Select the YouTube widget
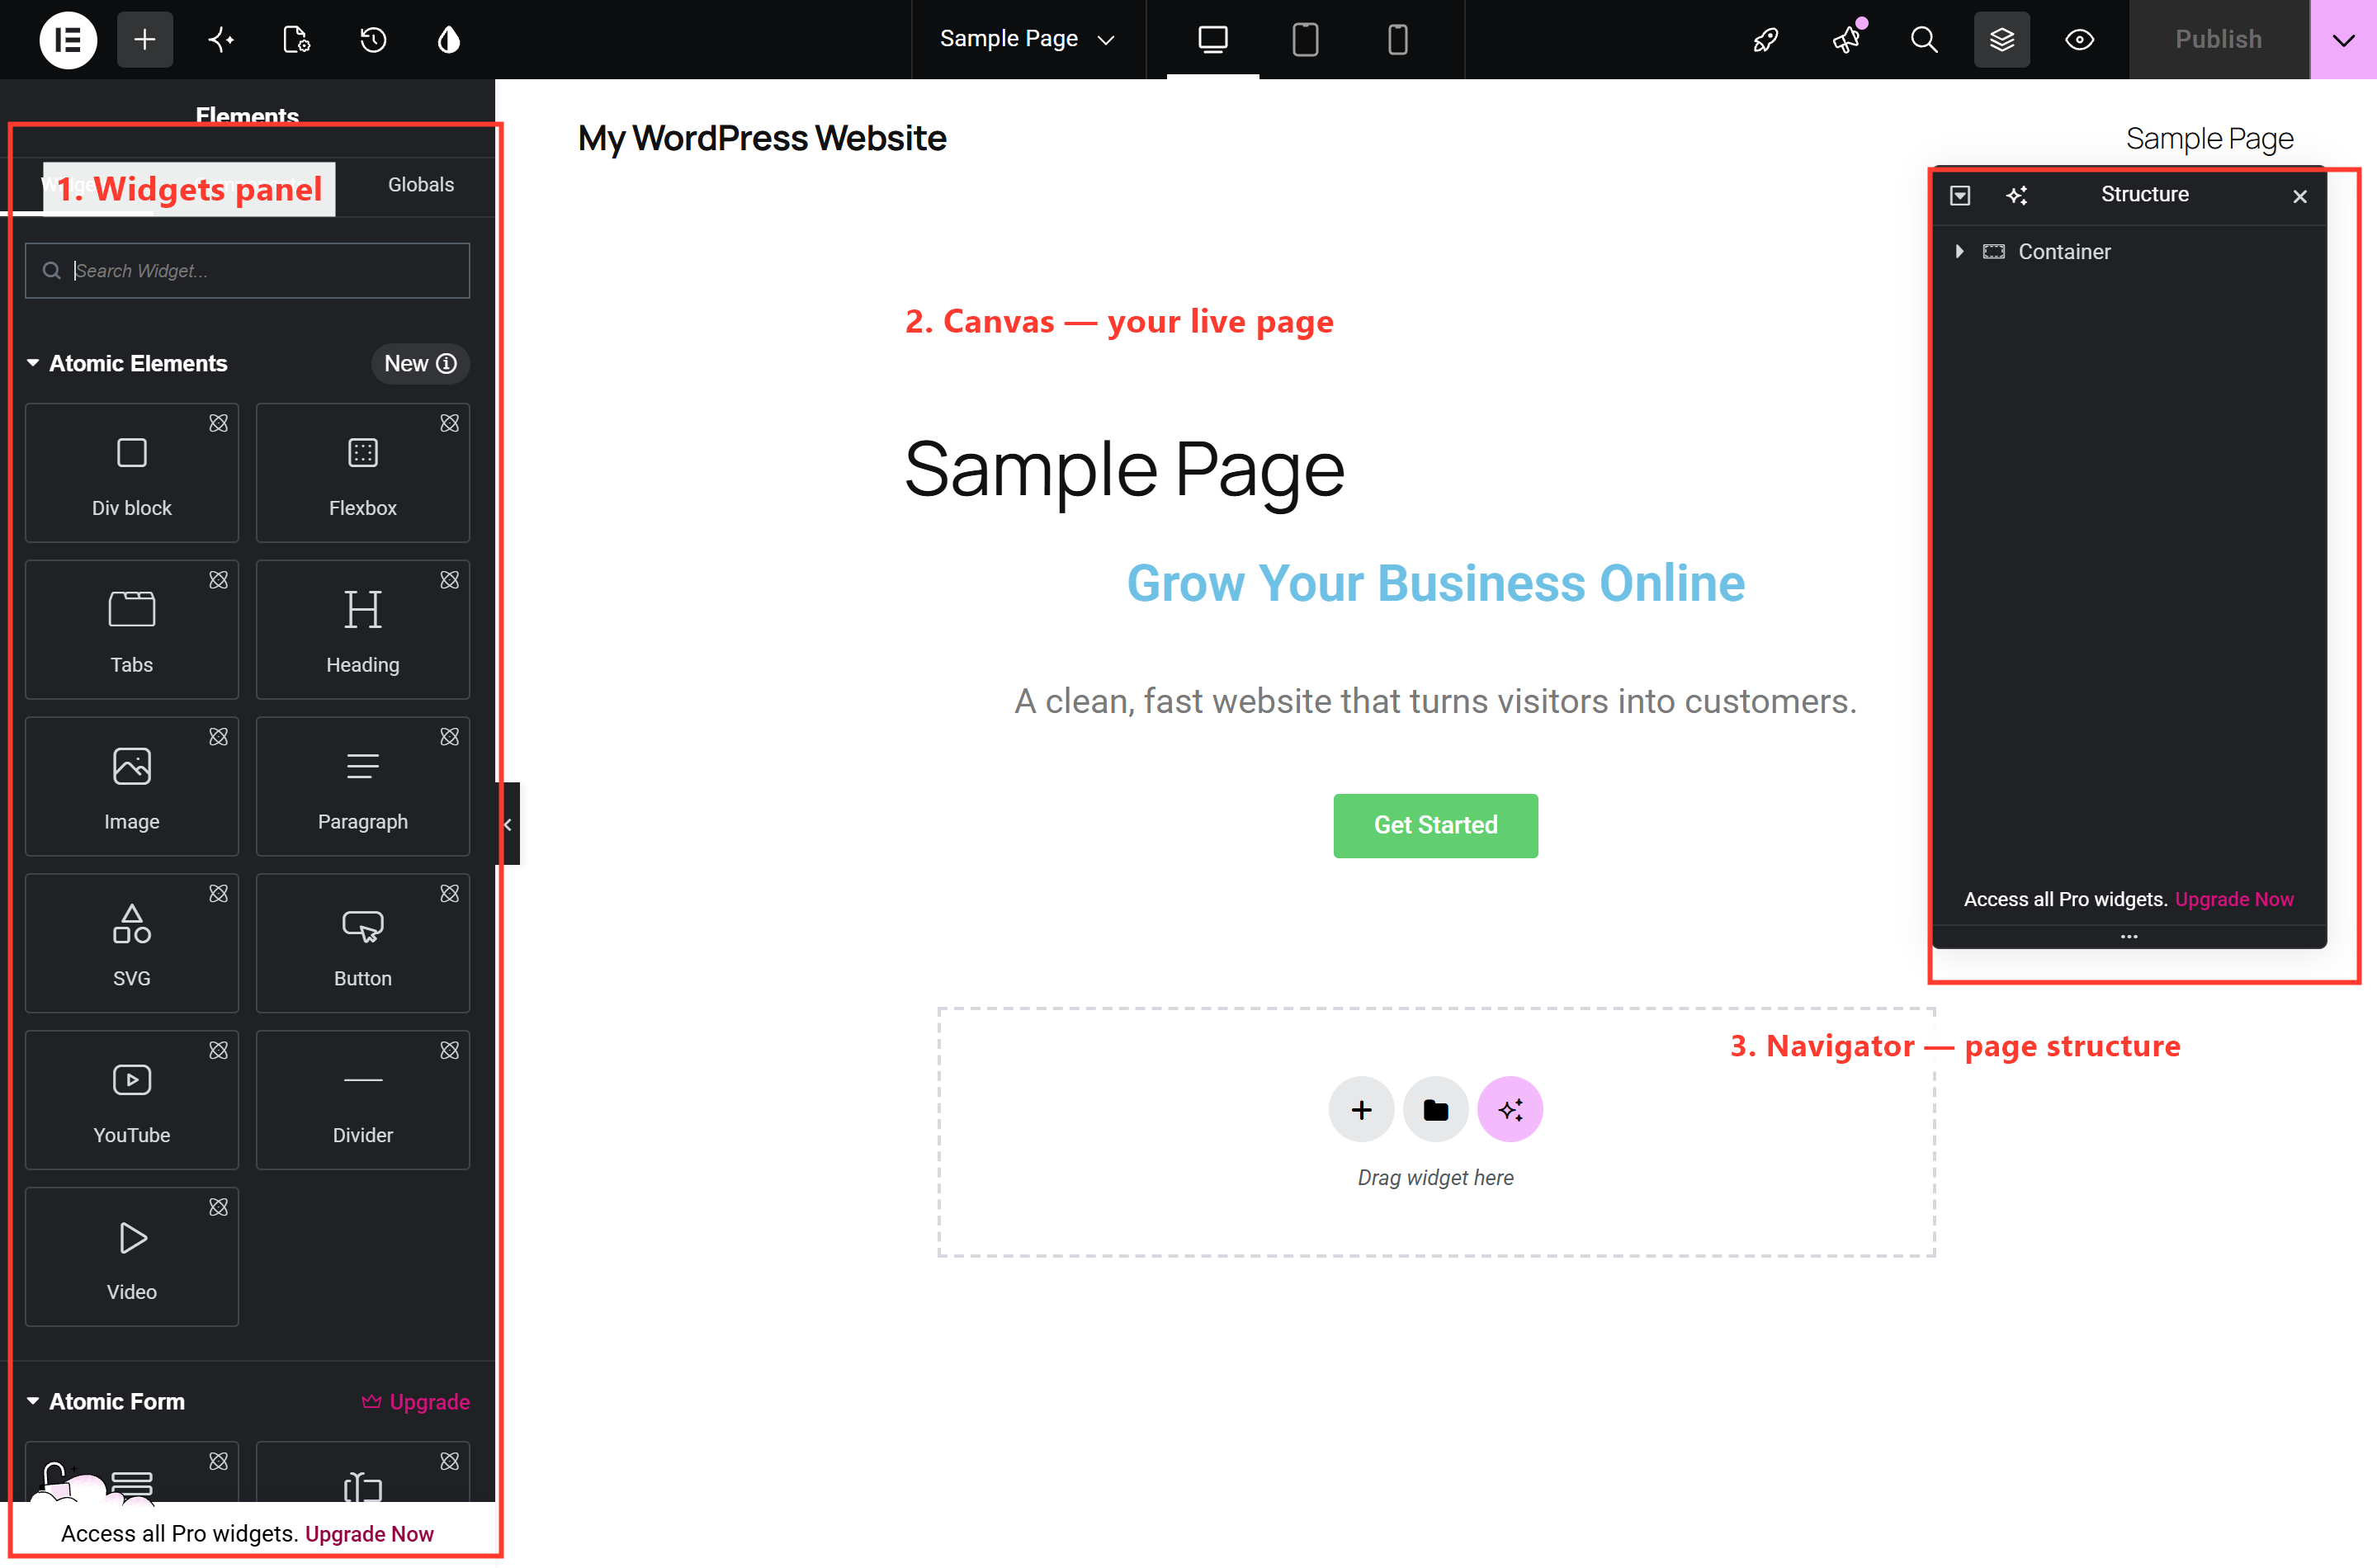This screenshot has width=2377, height=1568. pos(132,1100)
